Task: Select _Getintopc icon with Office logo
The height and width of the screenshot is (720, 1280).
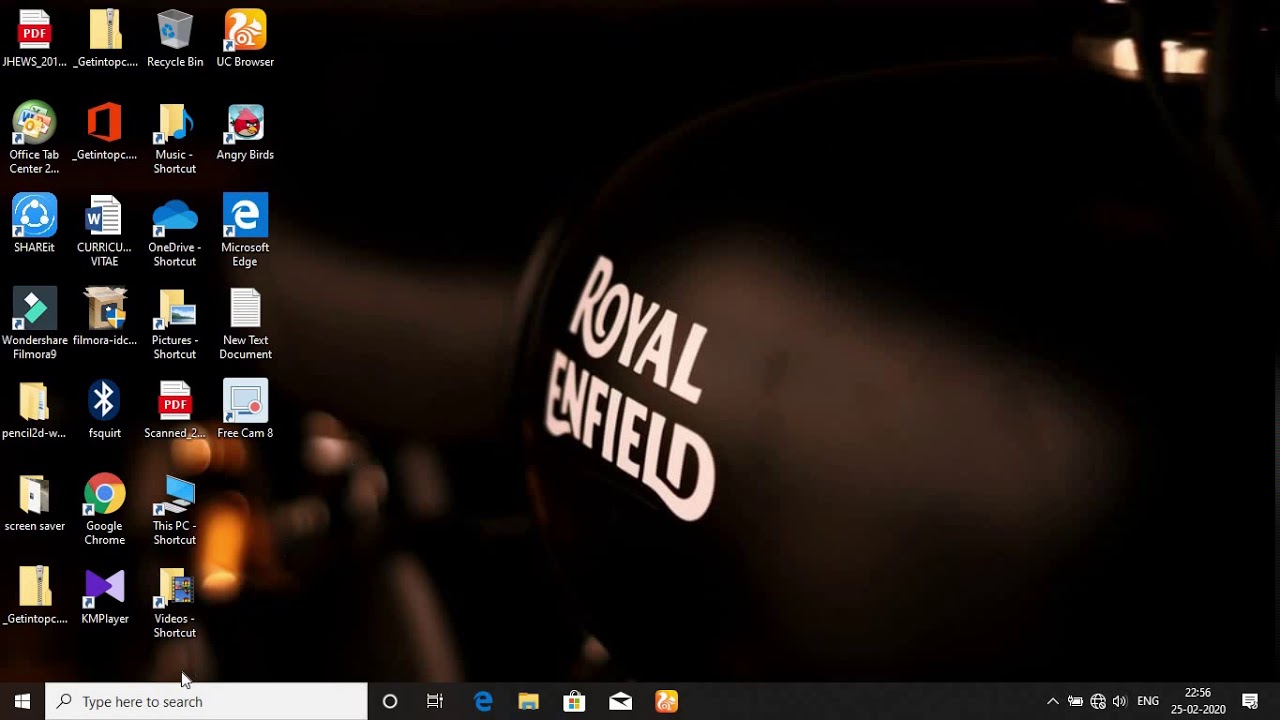Action: tap(105, 132)
